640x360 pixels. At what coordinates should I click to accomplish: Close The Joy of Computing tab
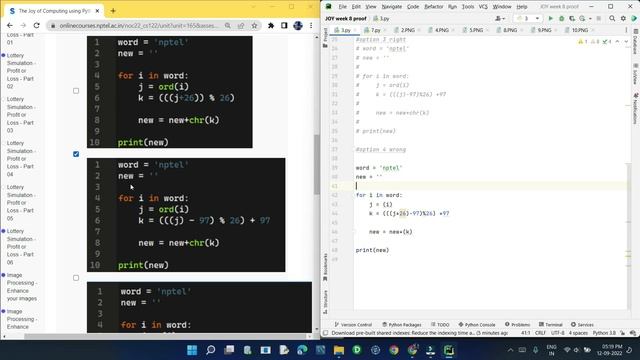pos(97,11)
